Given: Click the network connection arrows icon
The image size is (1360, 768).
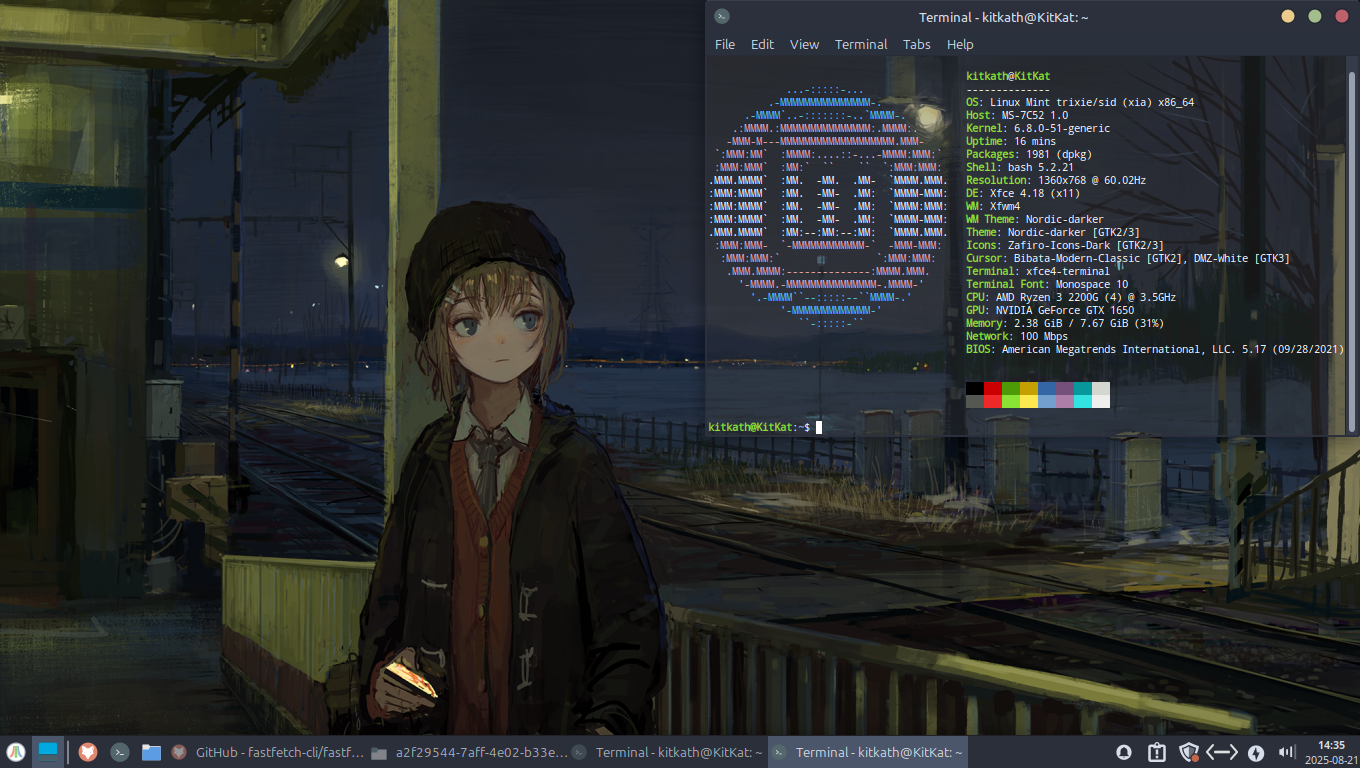Looking at the screenshot, I should 1222,752.
